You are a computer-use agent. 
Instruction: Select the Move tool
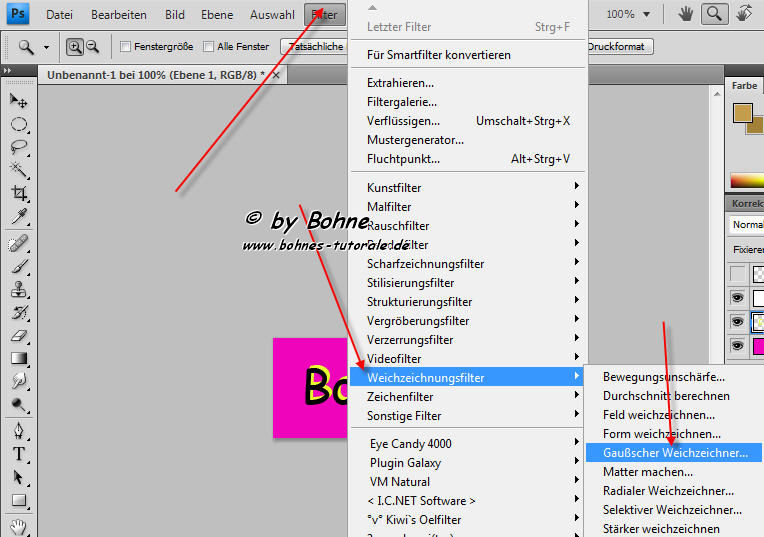(19, 101)
